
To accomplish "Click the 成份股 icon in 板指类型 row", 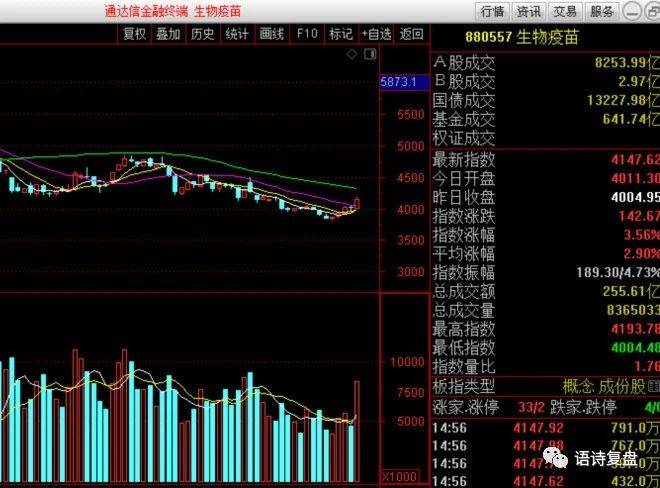I will pos(654,386).
